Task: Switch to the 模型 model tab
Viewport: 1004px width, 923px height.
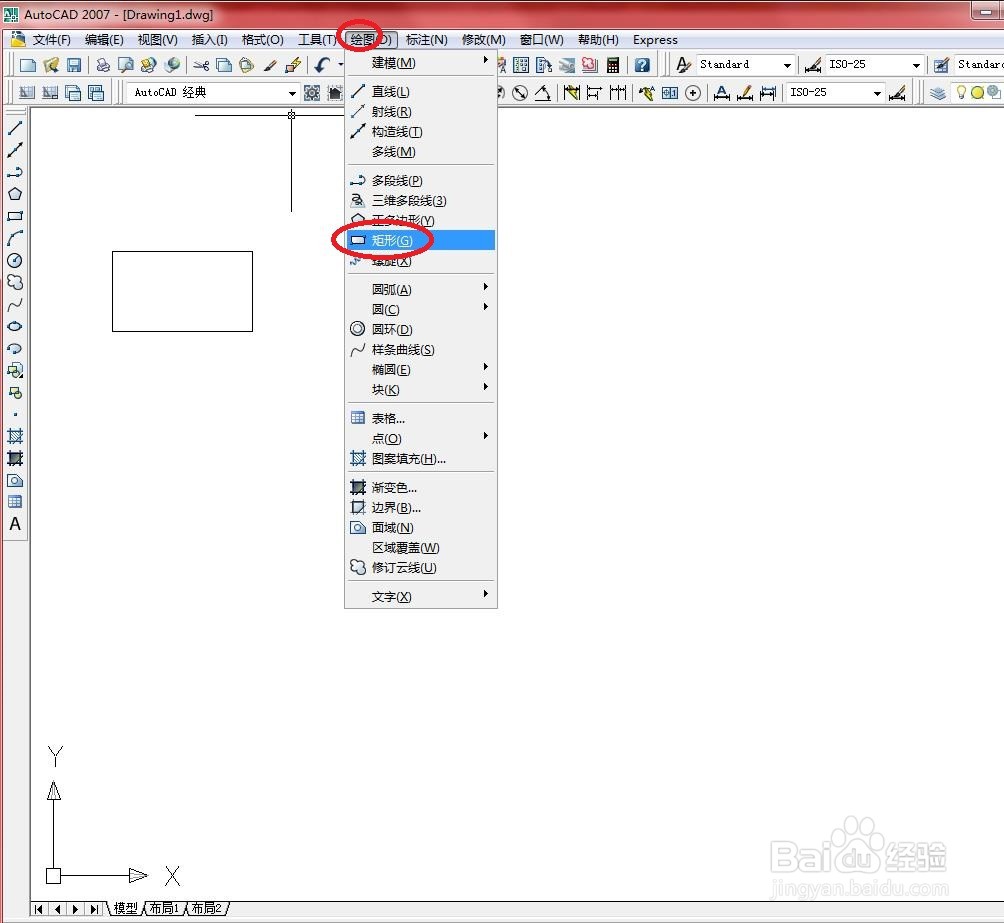Action: click(x=126, y=908)
